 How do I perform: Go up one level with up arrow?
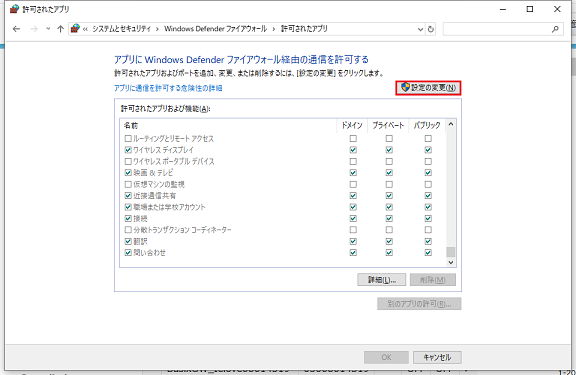(61, 29)
